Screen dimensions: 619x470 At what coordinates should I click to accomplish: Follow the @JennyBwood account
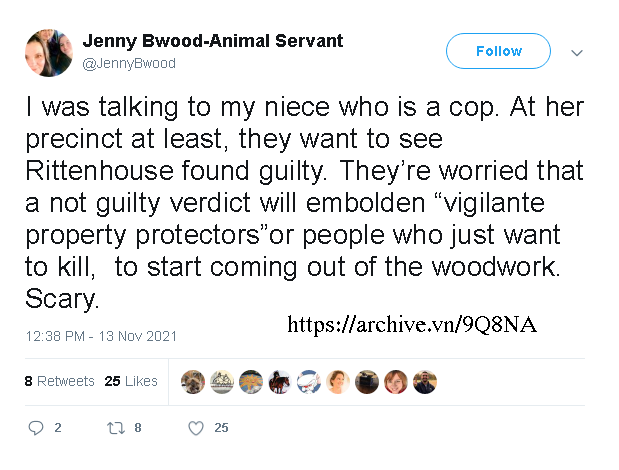coord(498,51)
